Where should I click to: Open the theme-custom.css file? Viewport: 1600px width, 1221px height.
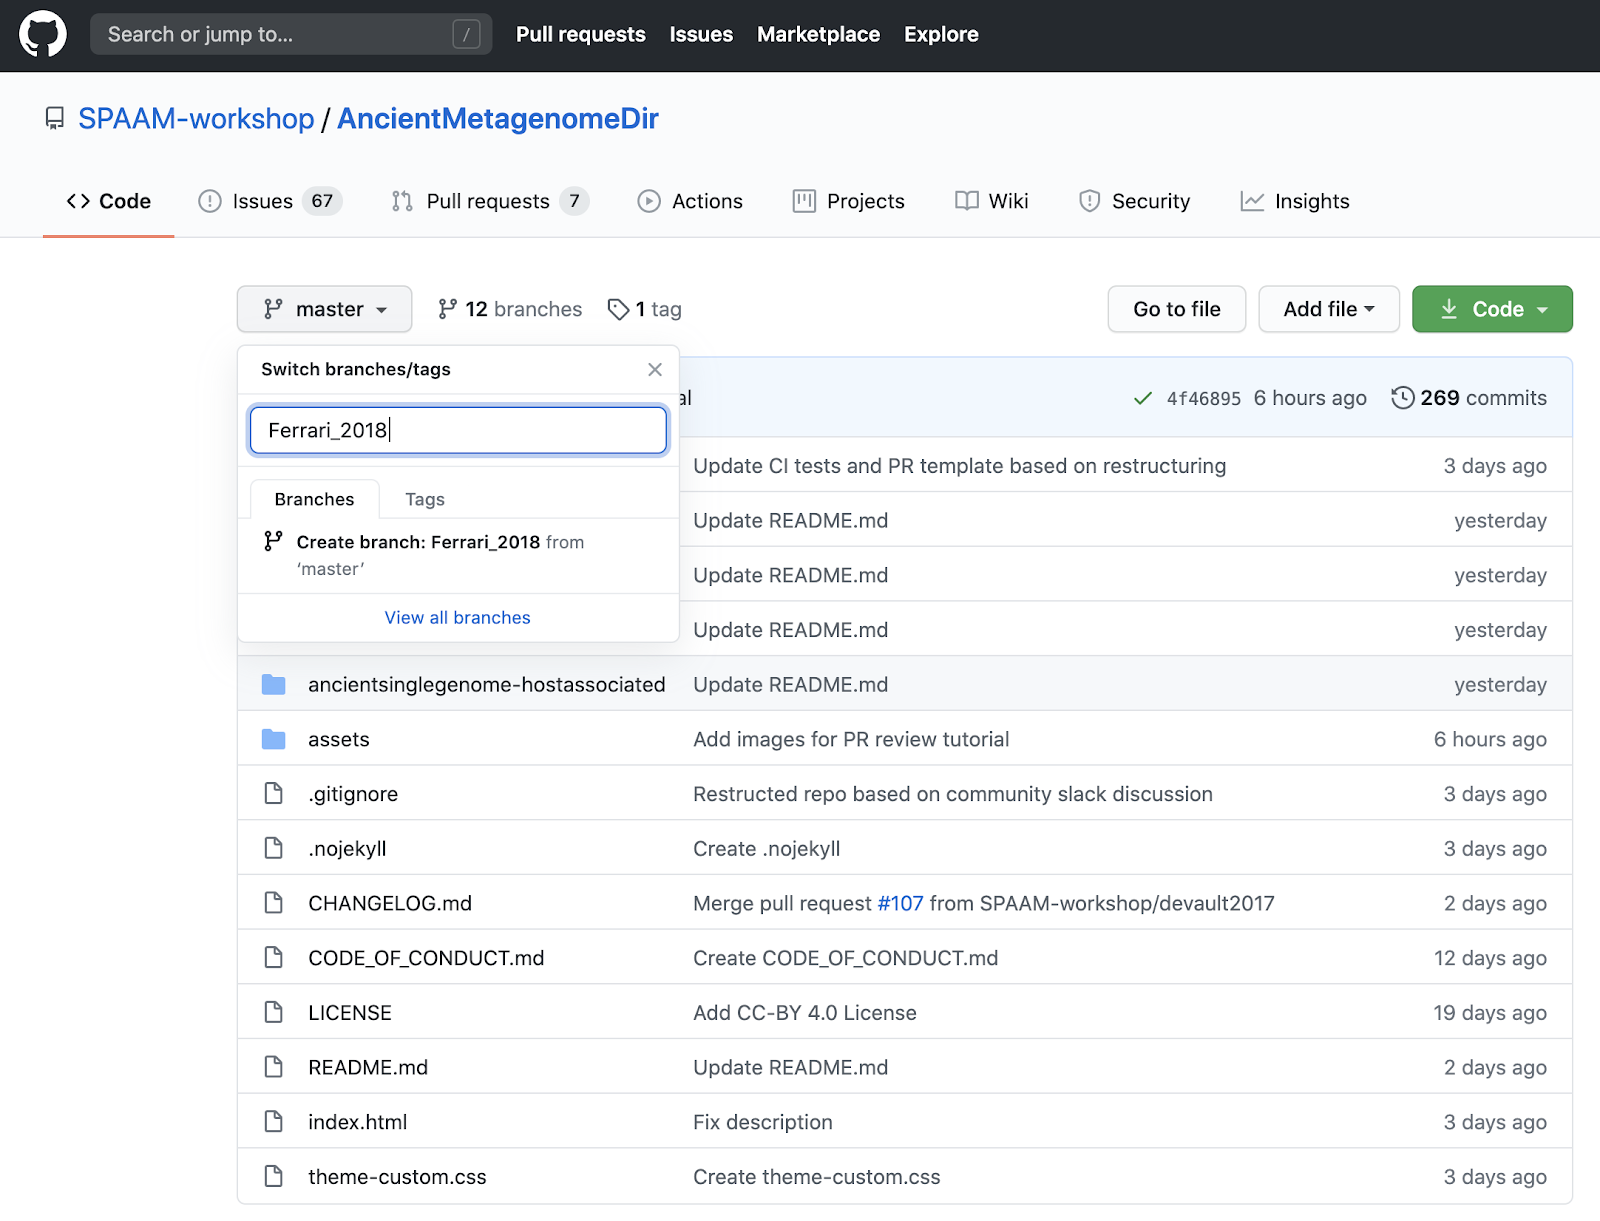397,1177
